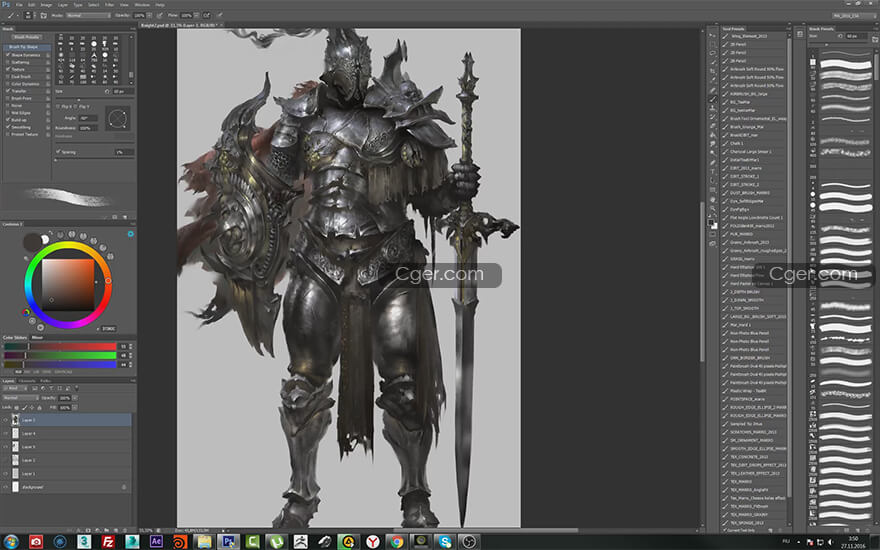Open After Effects from the taskbar
Screen dimensions: 880x550
click(156, 542)
